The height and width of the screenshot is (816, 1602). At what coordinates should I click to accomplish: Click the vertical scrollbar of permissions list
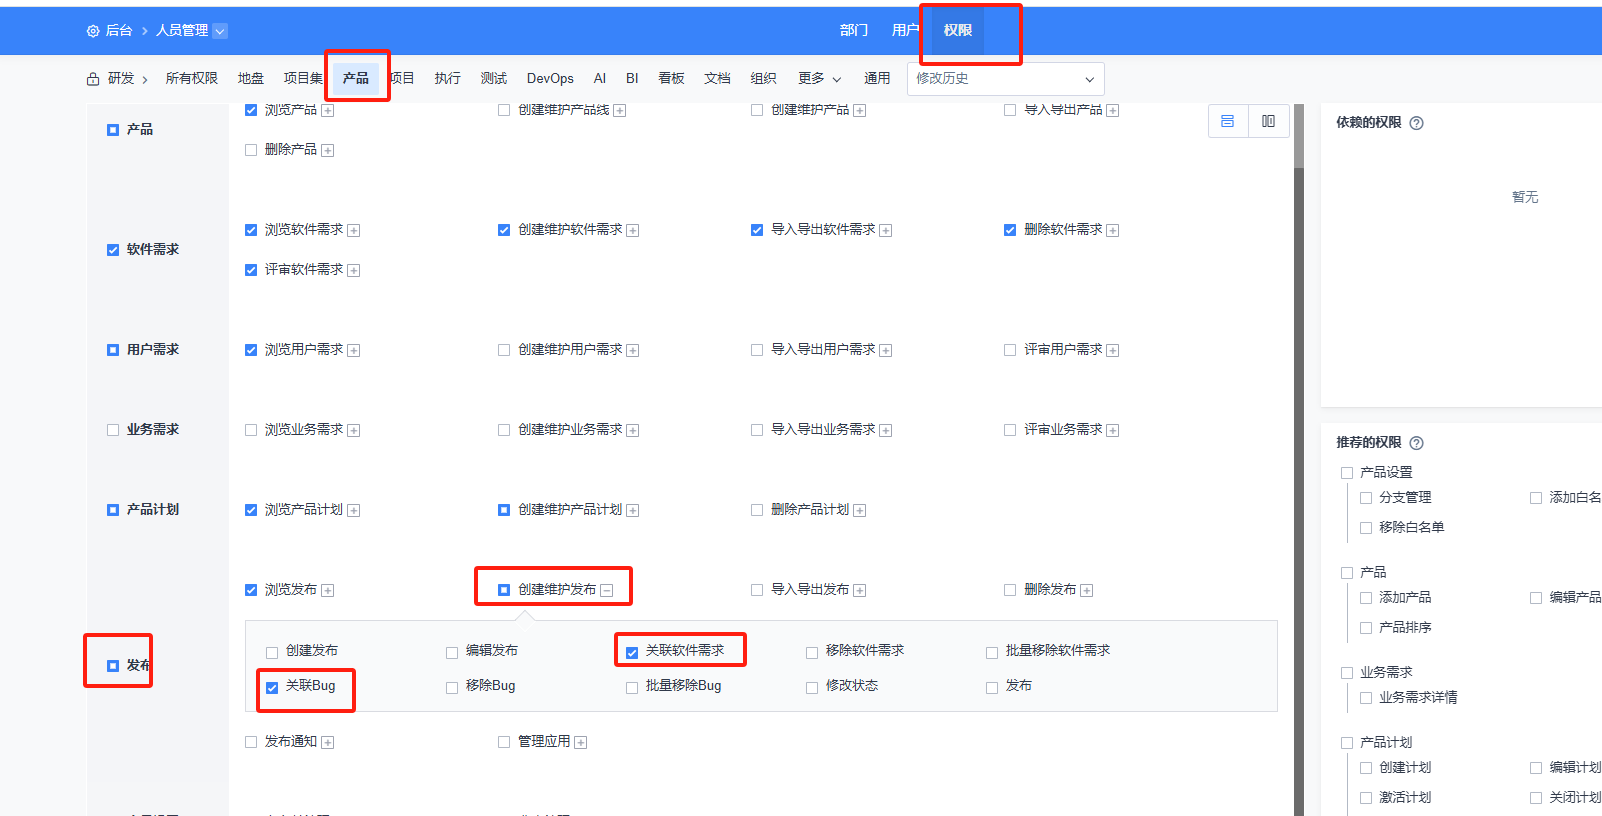(1299, 450)
